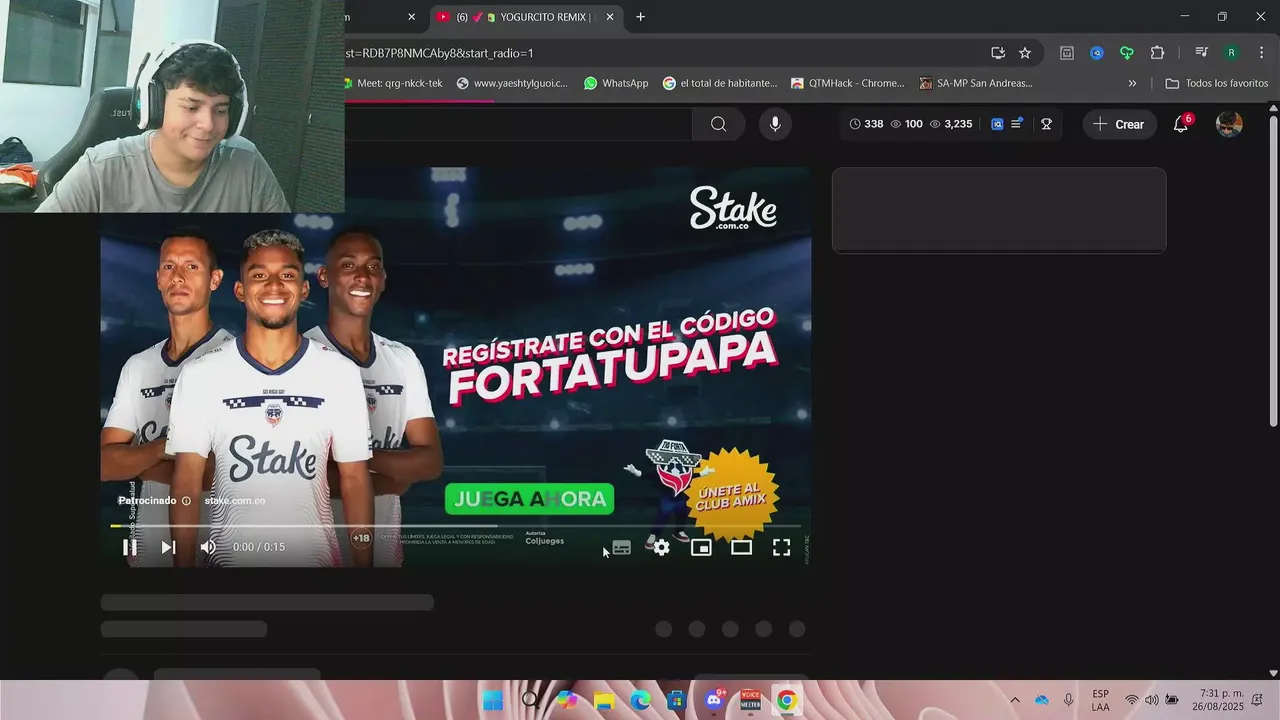Click the YouTube search magnifier button
The width and height of the screenshot is (1280, 720).
[718, 124]
